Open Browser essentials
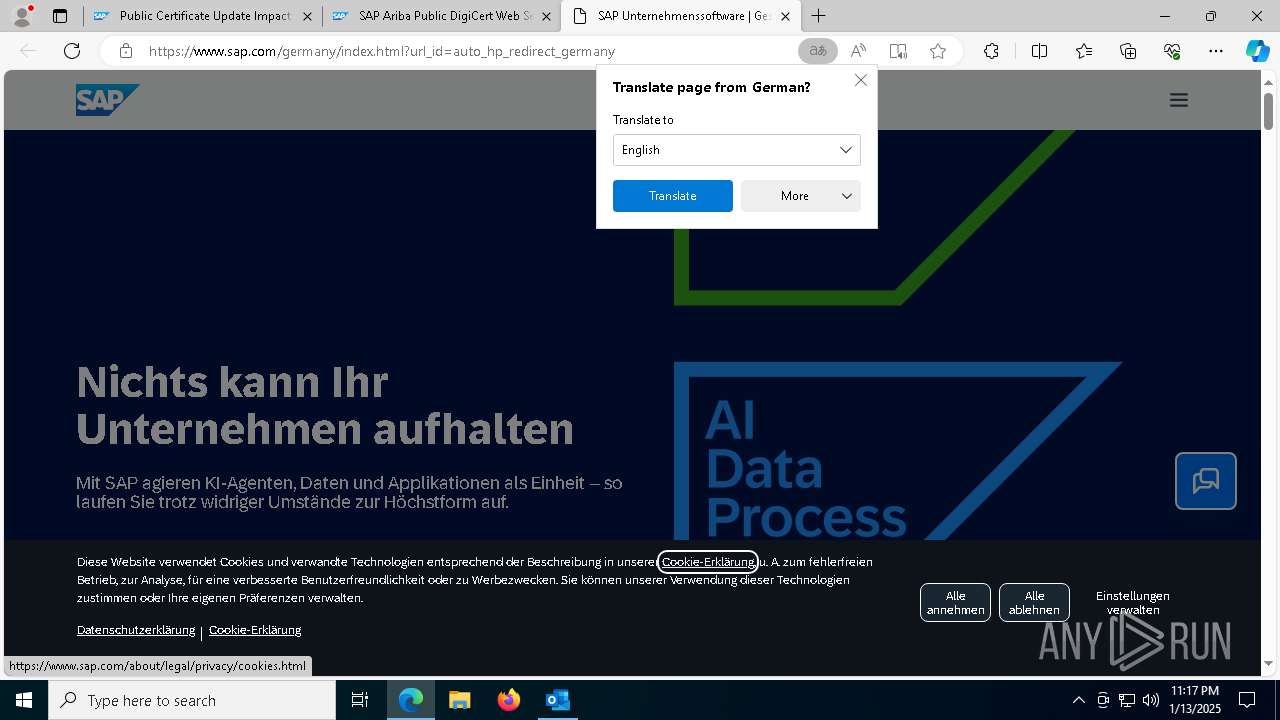1280x720 pixels. (1172, 51)
